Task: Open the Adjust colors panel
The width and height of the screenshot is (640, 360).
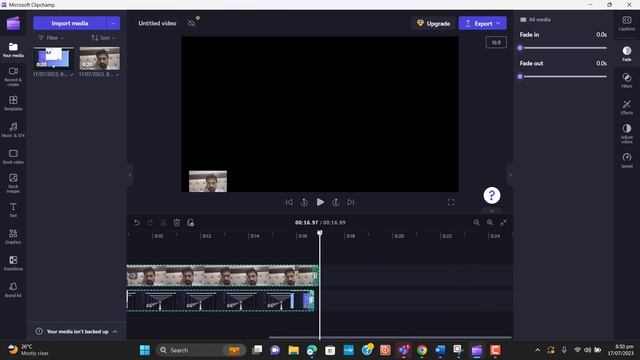Action: 627,134
